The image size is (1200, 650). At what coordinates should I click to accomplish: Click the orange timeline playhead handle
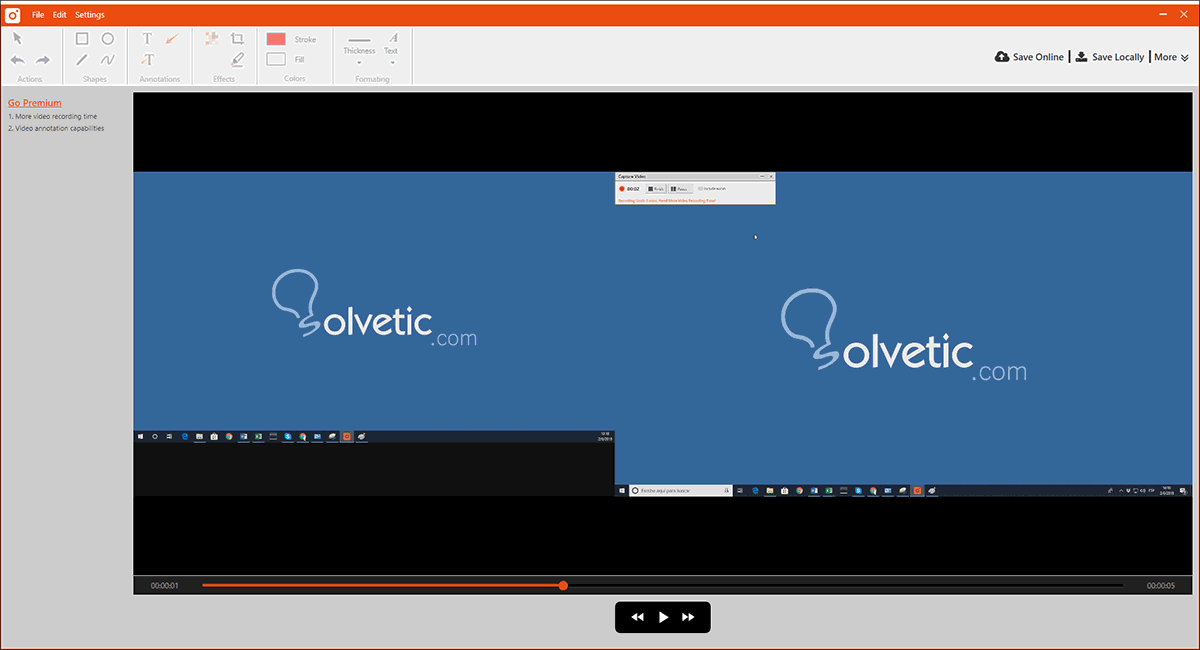tap(563, 585)
